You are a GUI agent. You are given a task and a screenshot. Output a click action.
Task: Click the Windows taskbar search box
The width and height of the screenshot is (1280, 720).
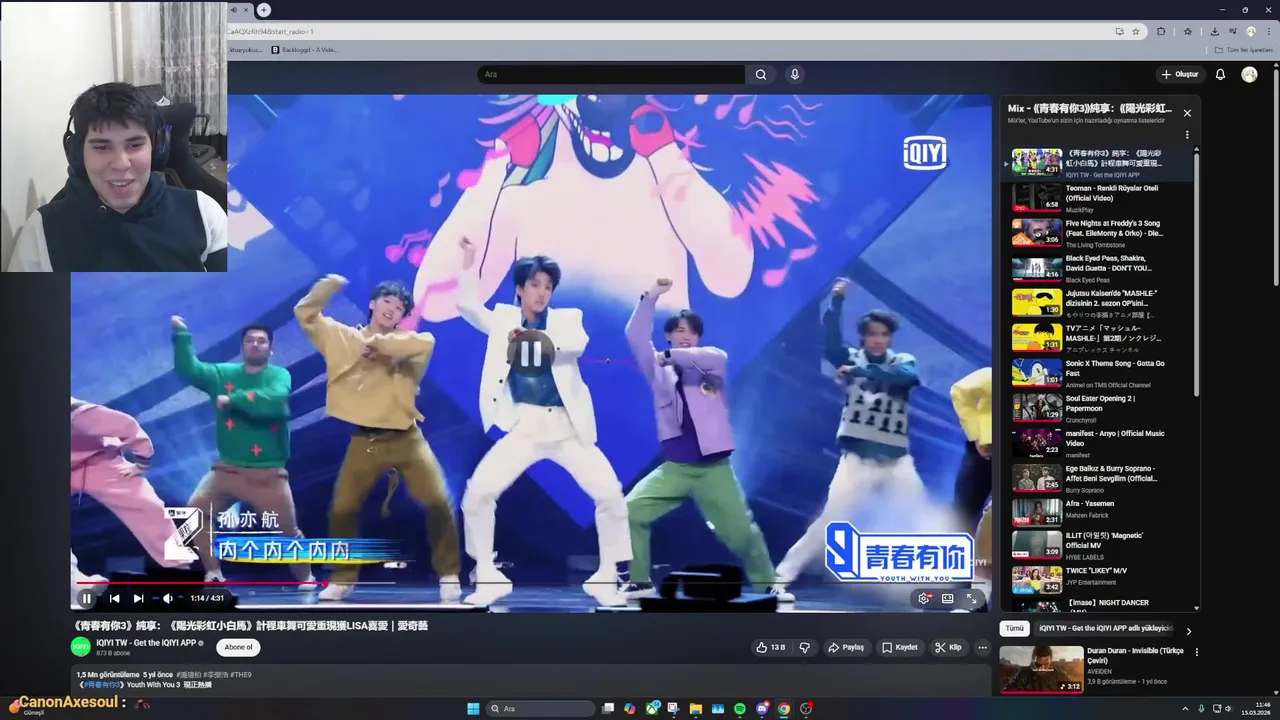coord(541,709)
